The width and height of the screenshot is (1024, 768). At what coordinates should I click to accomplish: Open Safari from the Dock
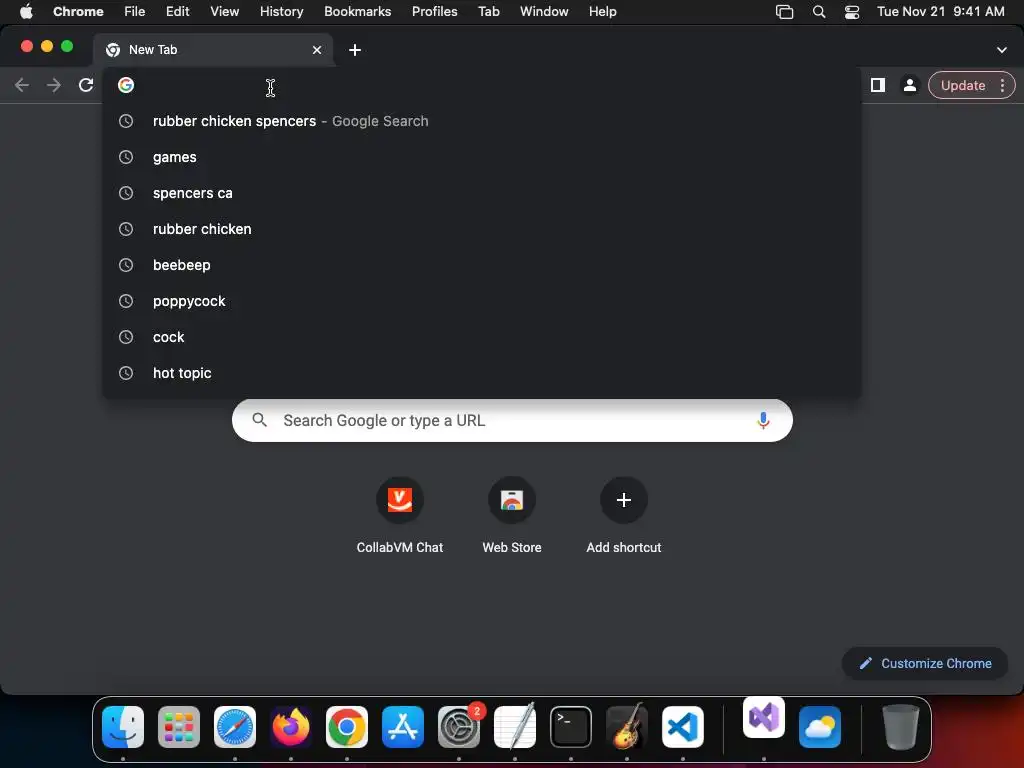click(234, 726)
